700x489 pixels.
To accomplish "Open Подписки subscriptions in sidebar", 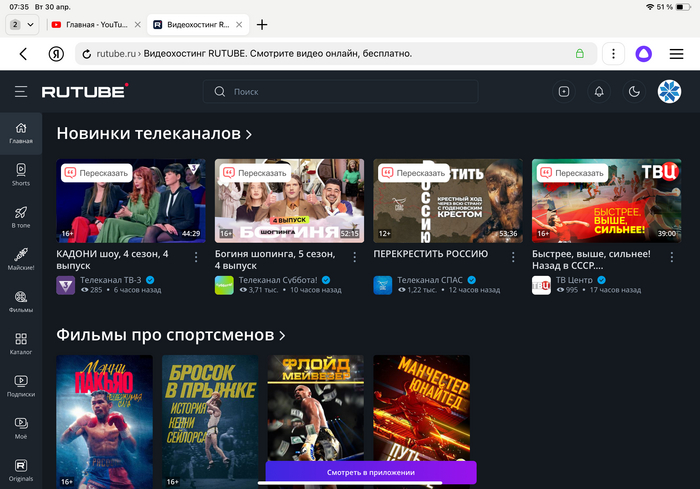I will coord(21,385).
